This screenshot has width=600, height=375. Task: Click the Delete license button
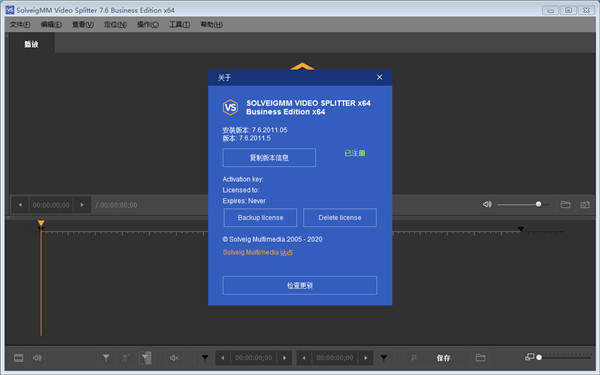340,217
